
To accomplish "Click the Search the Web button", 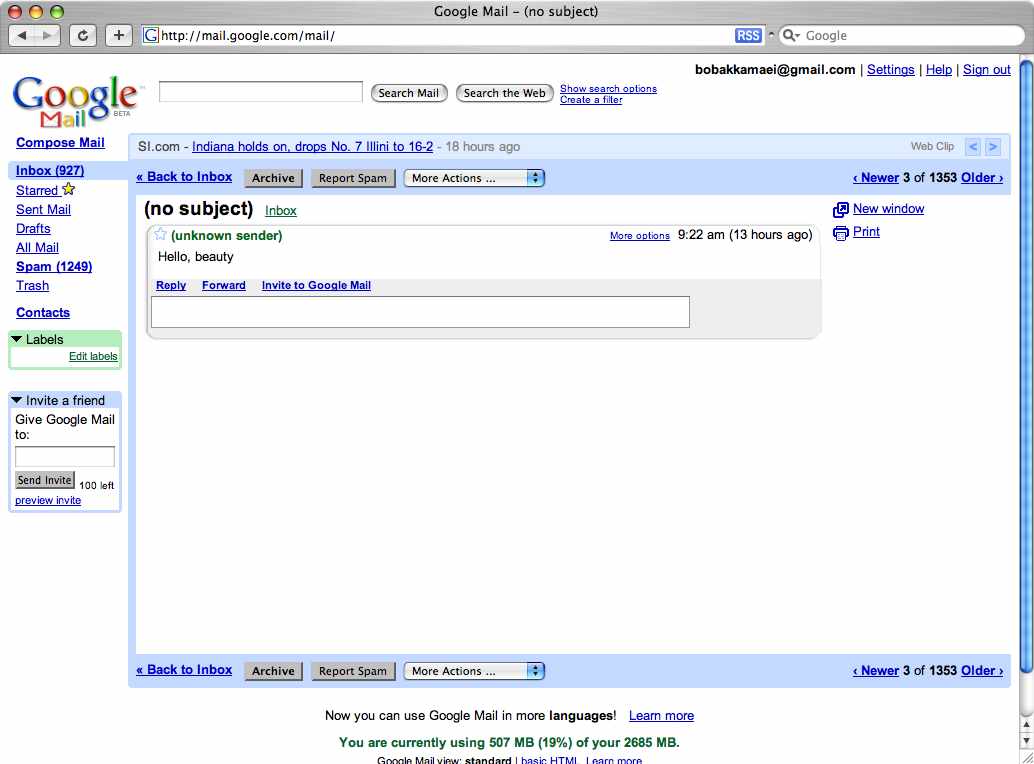I will click(x=504, y=93).
